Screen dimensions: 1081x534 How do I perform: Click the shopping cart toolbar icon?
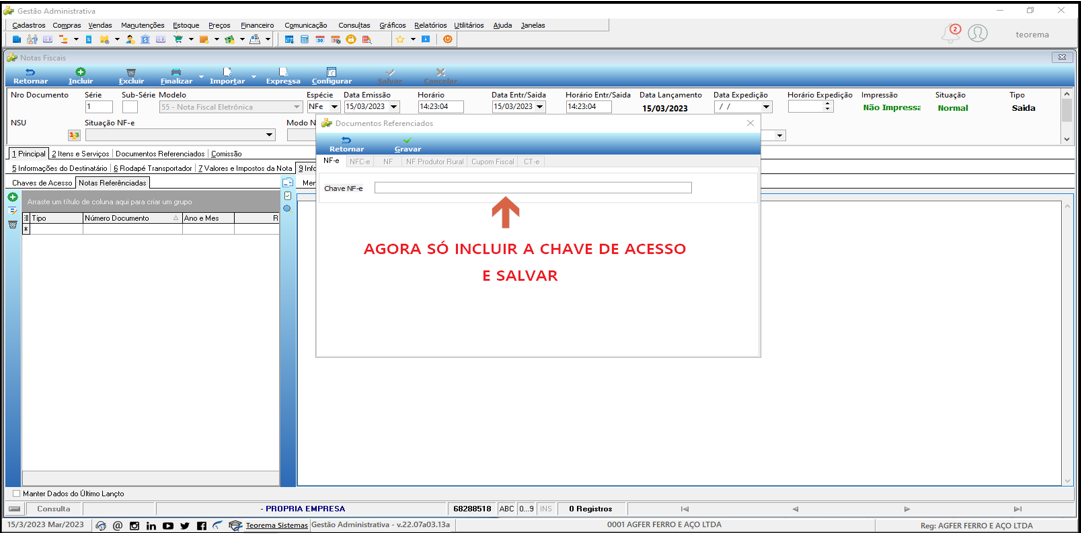coord(179,39)
